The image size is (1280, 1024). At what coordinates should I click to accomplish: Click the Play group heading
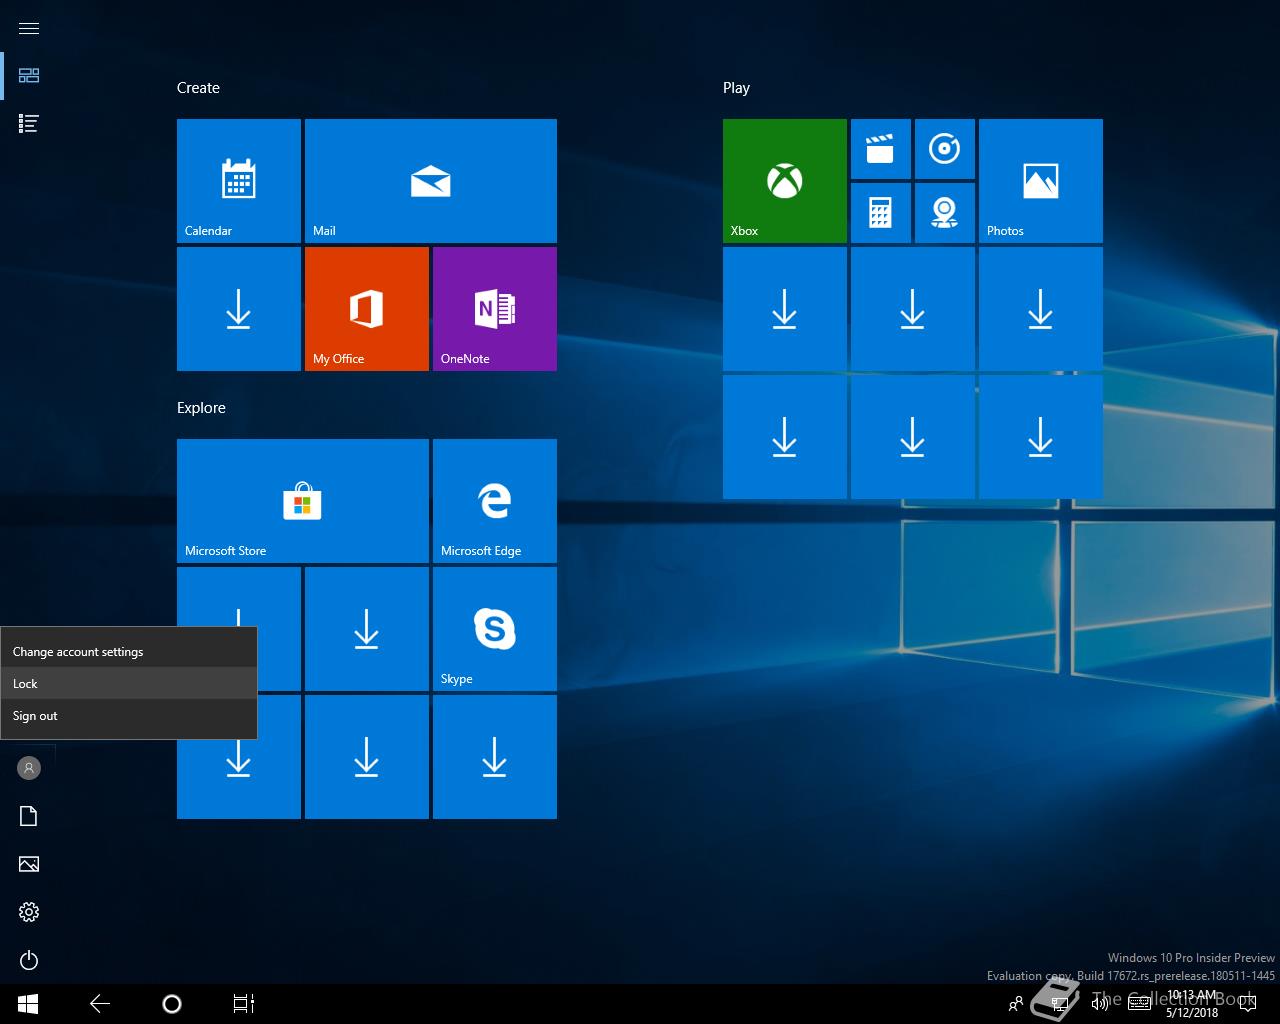[736, 88]
